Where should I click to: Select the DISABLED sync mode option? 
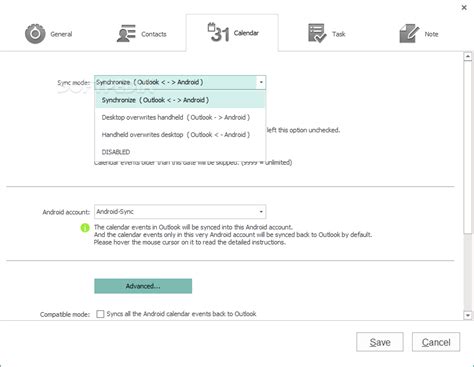pos(180,152)
